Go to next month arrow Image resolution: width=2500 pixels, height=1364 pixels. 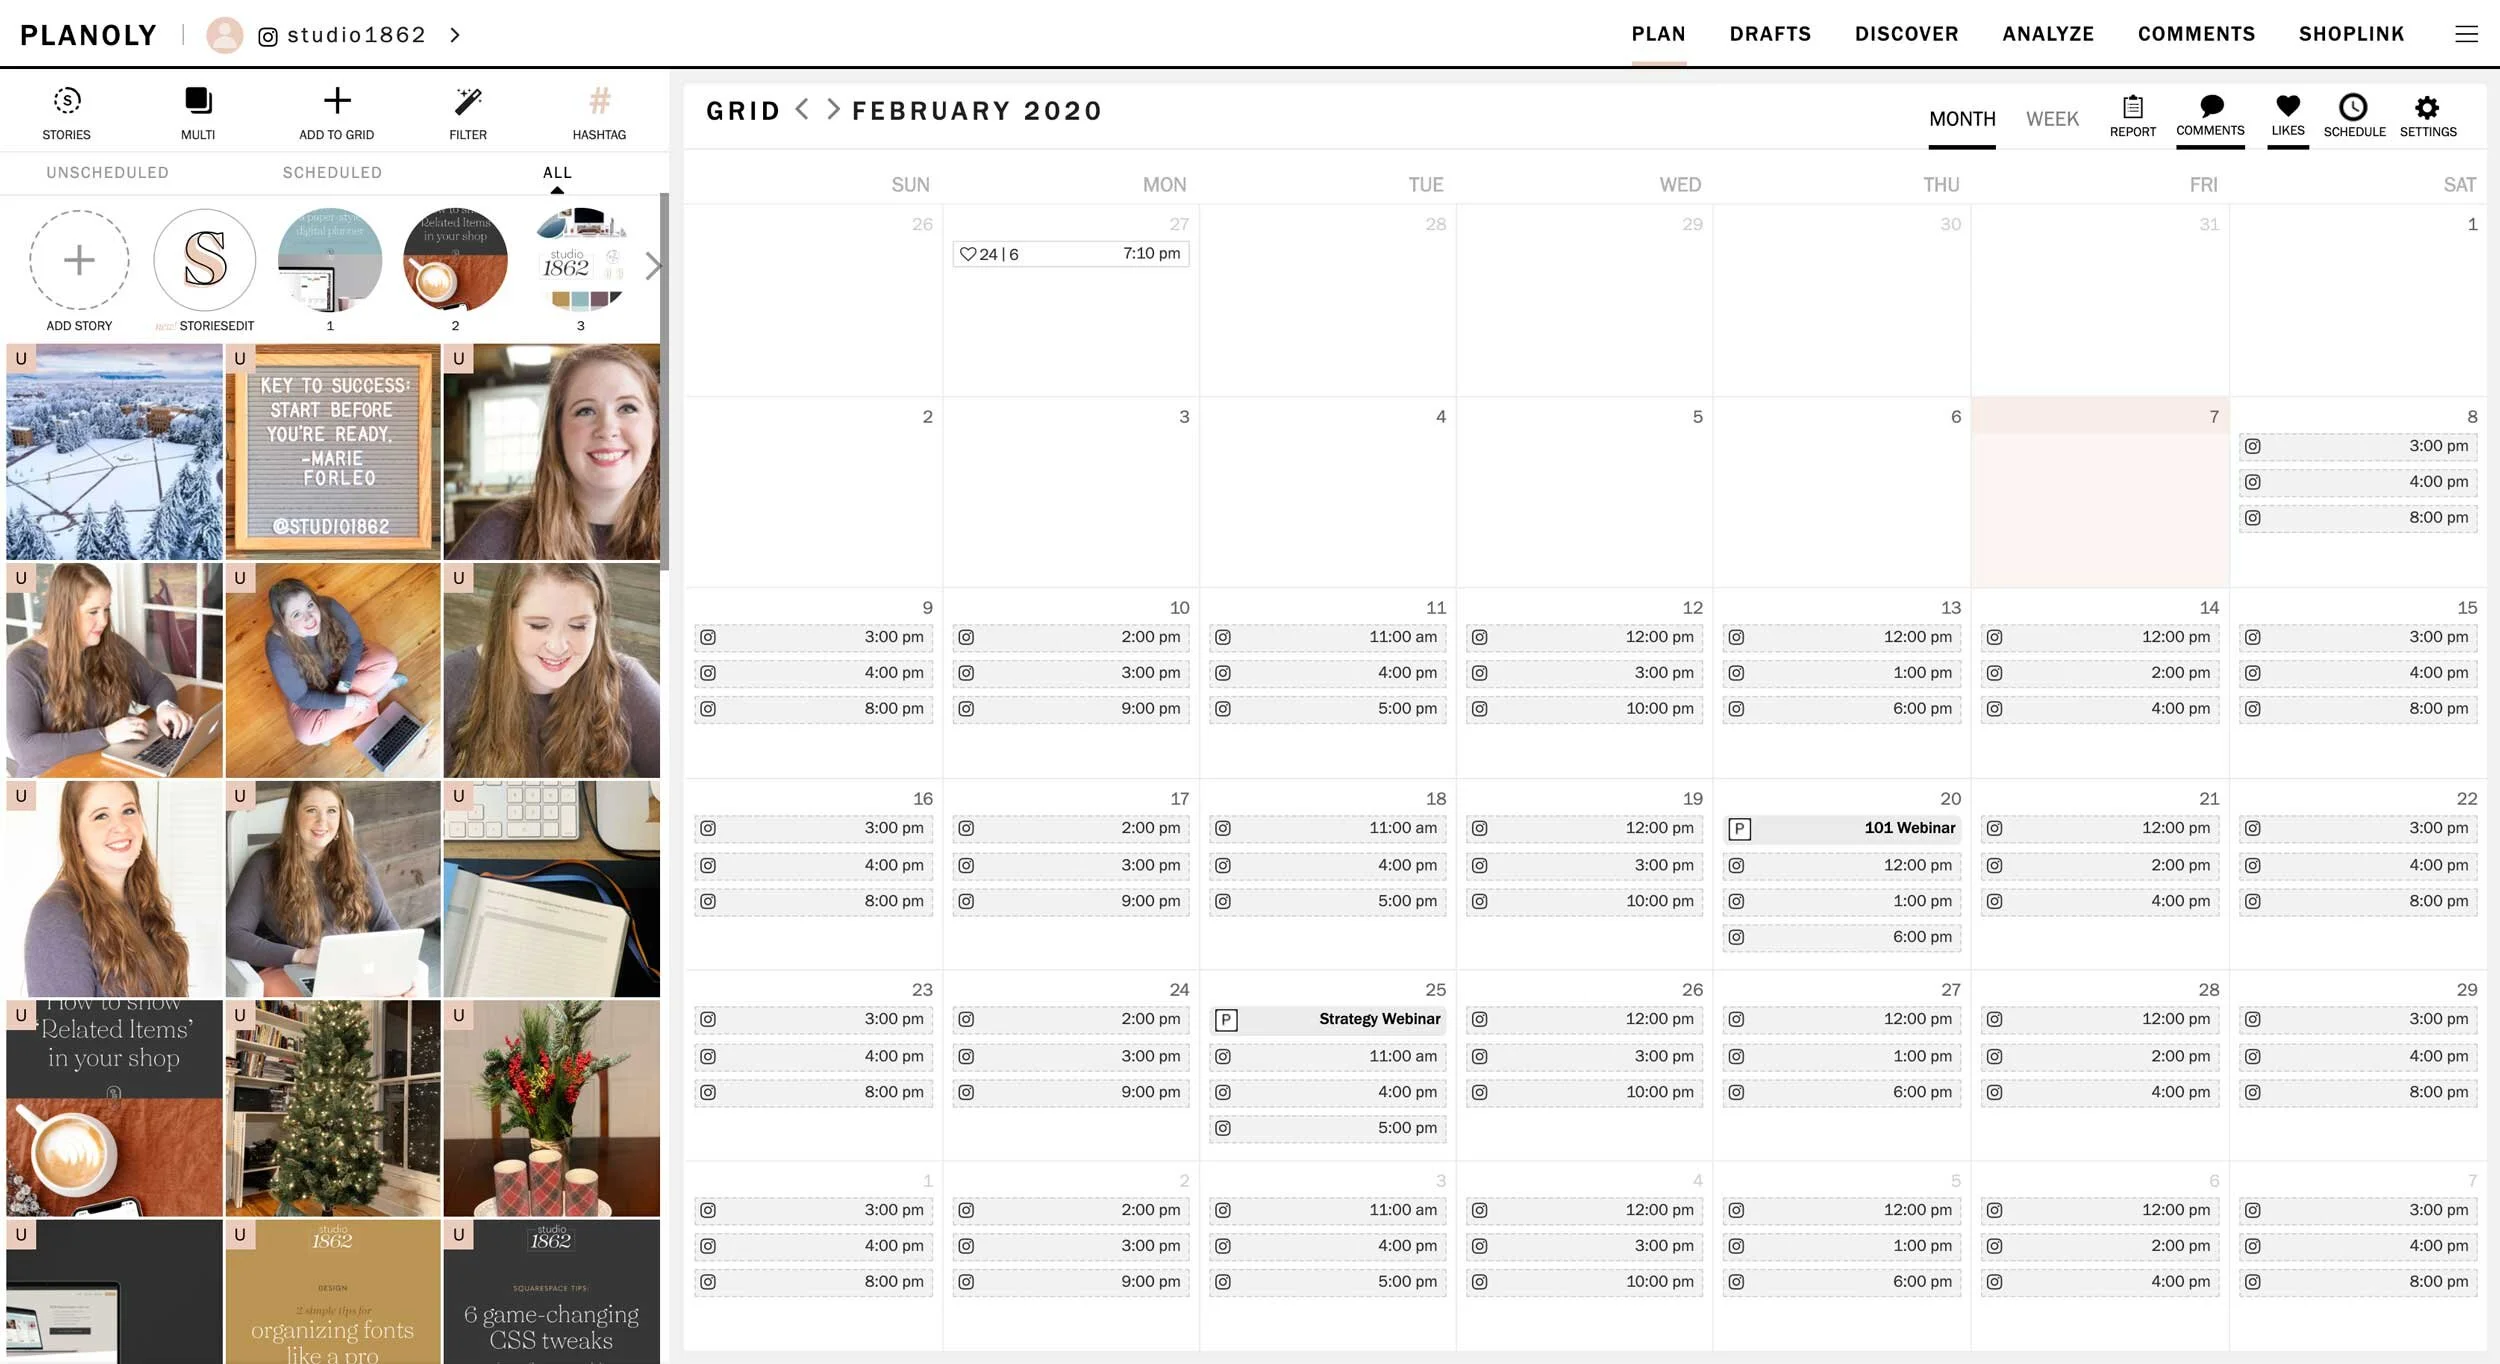click(x=833, y=110)
